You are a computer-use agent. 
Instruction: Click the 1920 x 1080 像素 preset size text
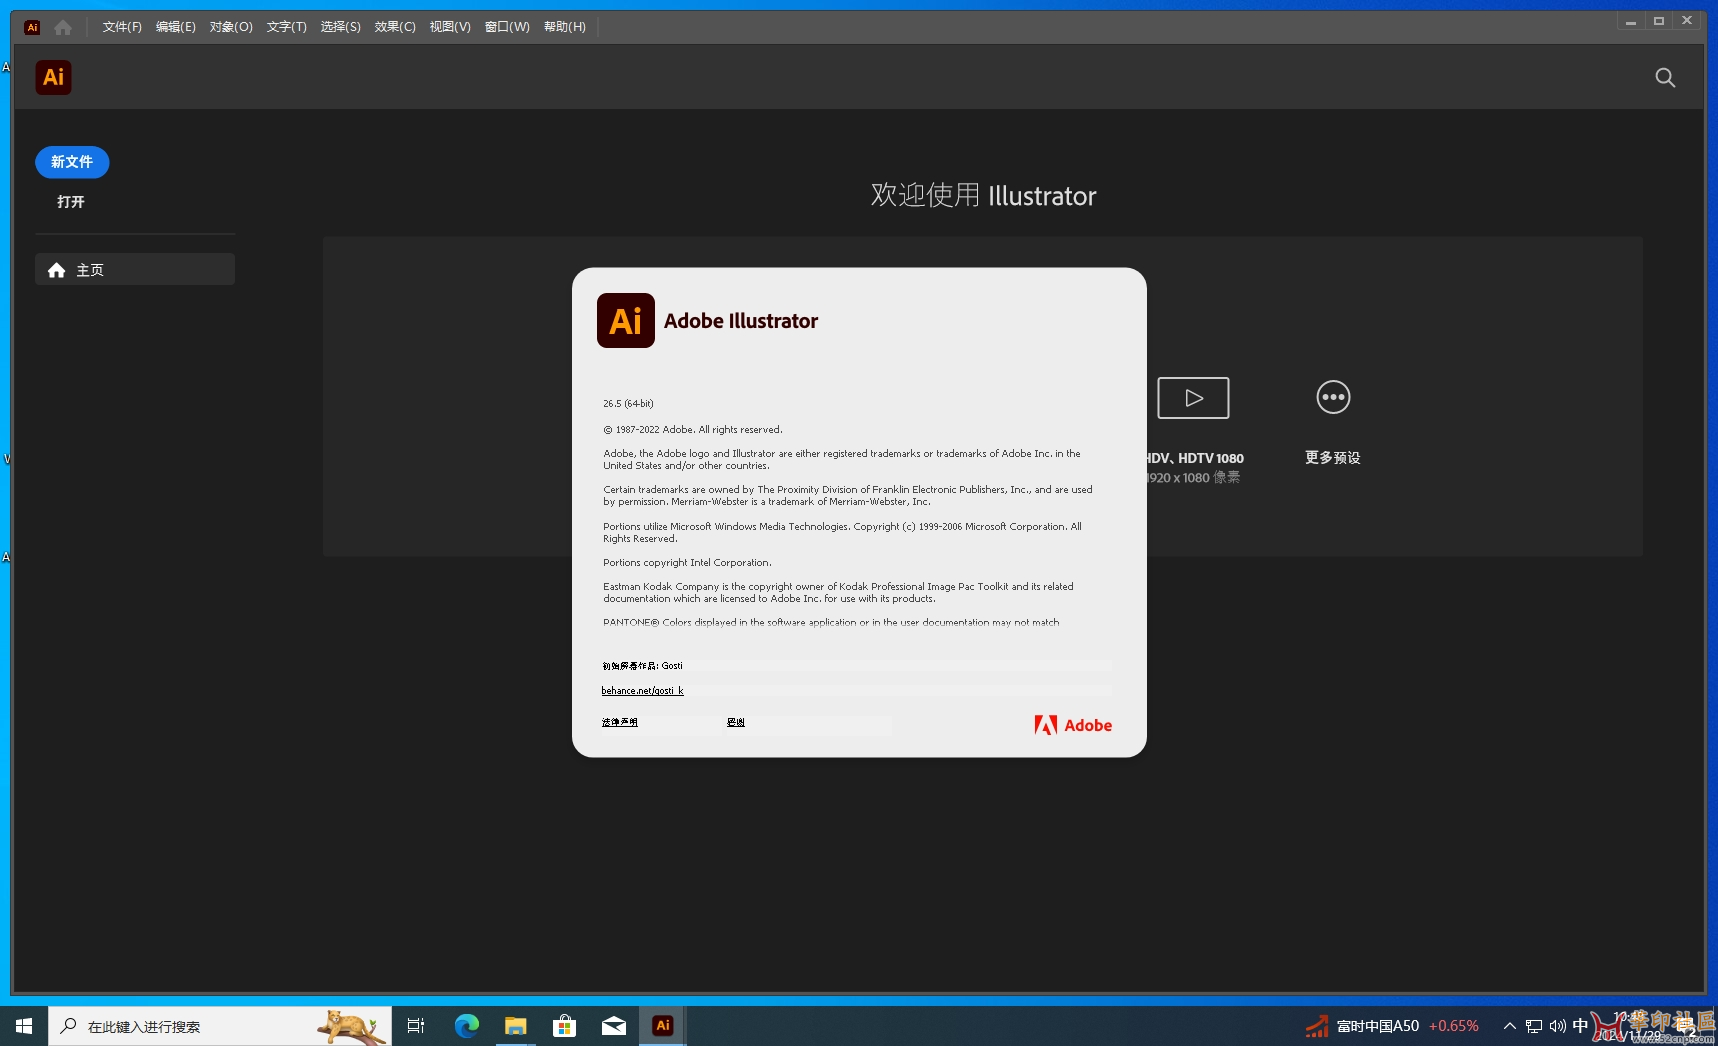pos(1193,478)
